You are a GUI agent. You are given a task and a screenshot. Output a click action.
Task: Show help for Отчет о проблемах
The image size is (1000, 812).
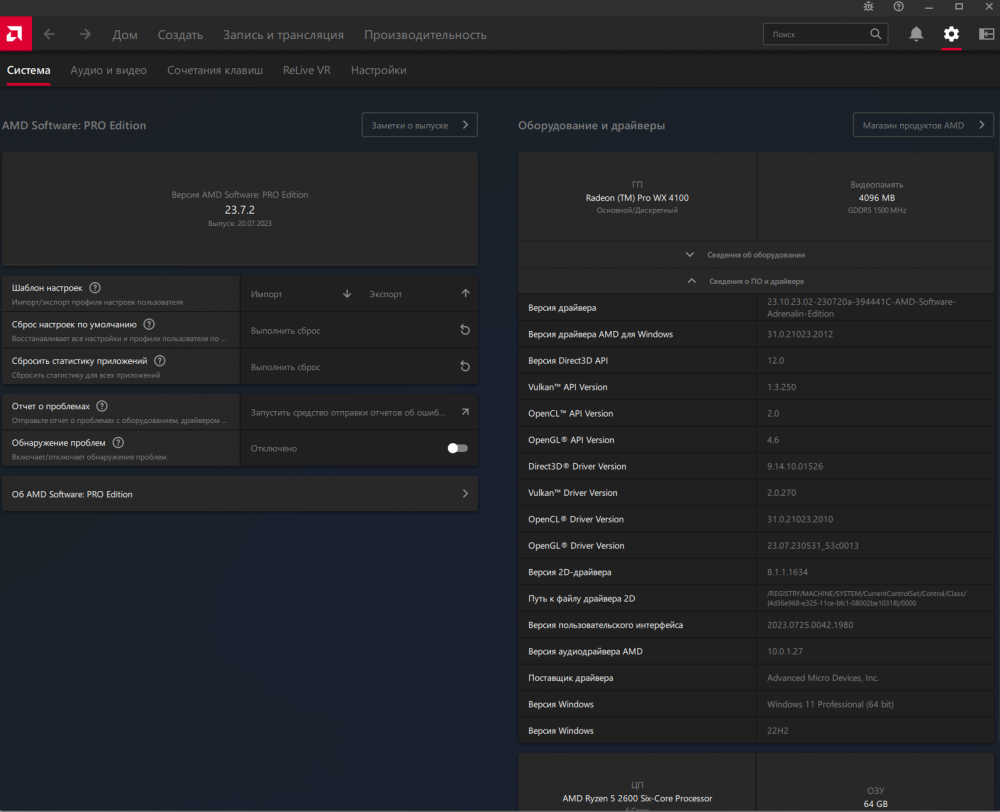coord(101,406)
